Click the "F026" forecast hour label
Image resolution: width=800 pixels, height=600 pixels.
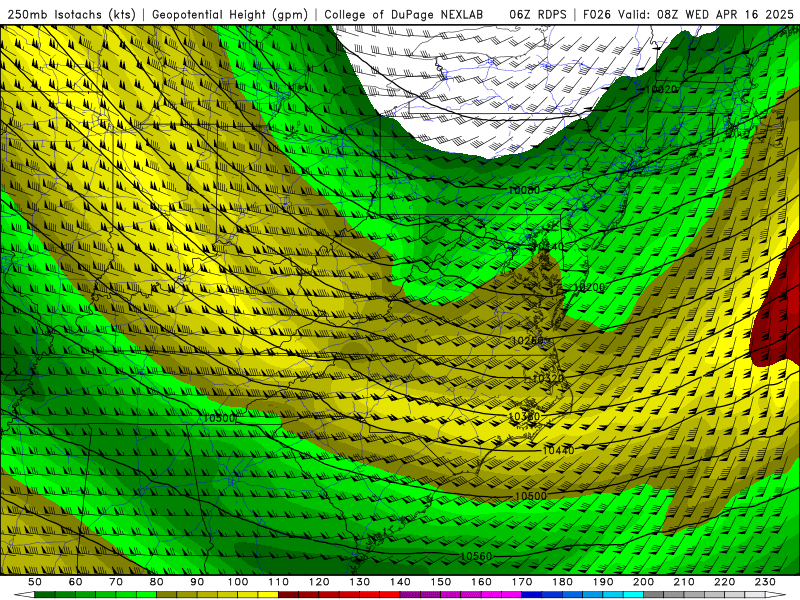point(597,14)
